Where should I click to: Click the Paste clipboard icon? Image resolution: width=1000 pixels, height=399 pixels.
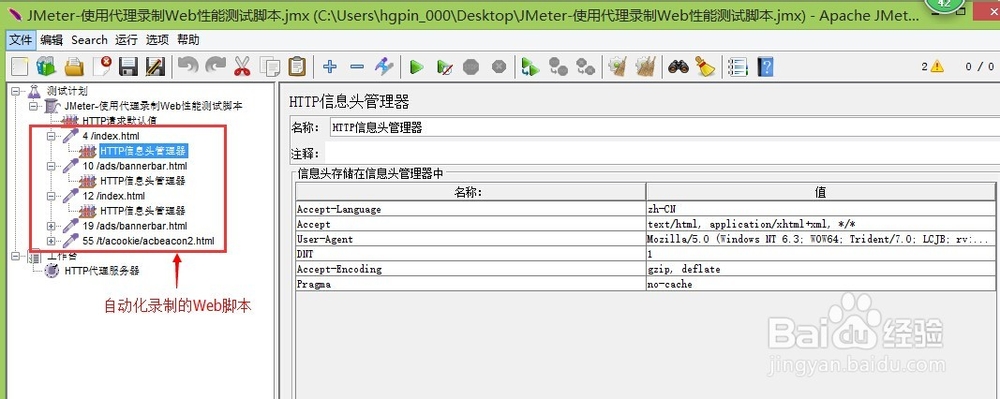(x=297, y=66)
